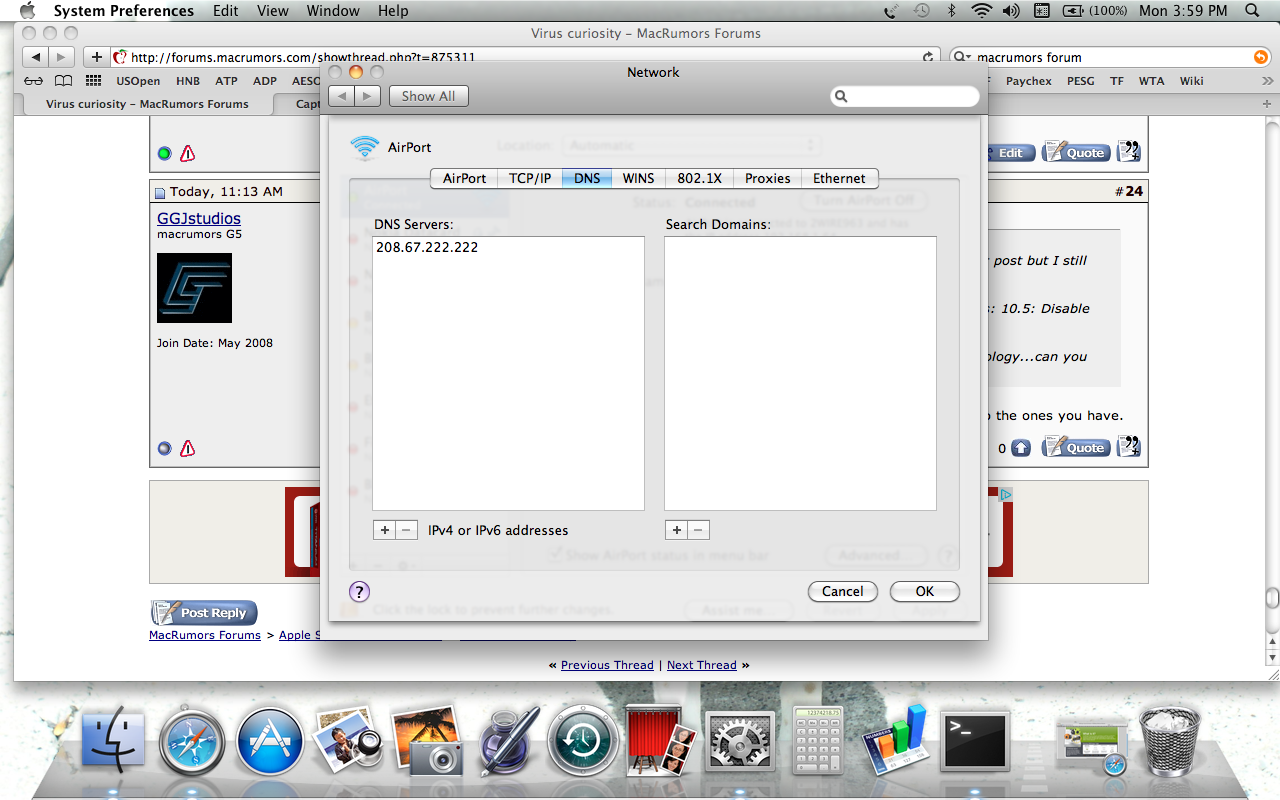The width and height of the screenshot is (1280, 800).
Task: Open GGJstudios profile link
Action: [199, 218]
